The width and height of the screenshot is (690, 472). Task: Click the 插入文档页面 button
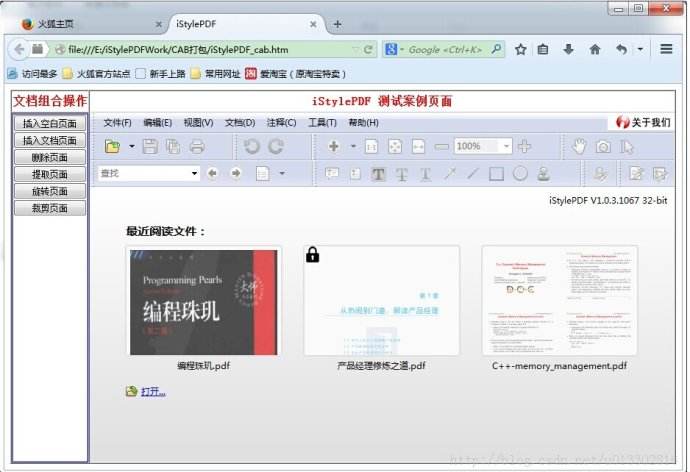tap(50, 140)
